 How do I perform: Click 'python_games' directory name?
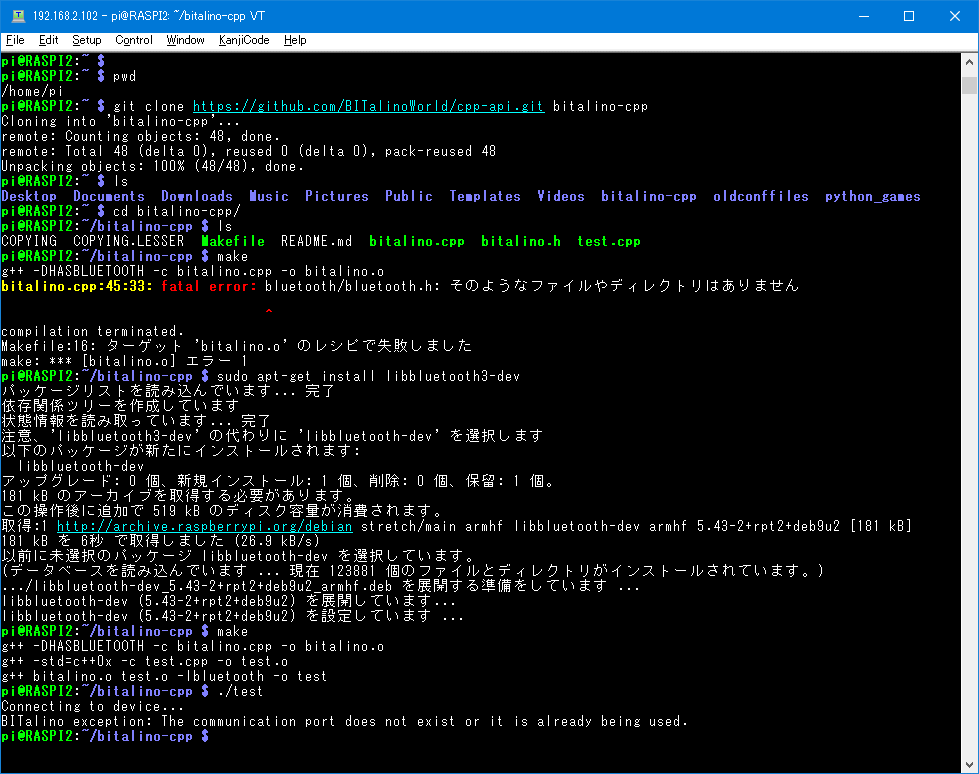click(x=873, y=196)
